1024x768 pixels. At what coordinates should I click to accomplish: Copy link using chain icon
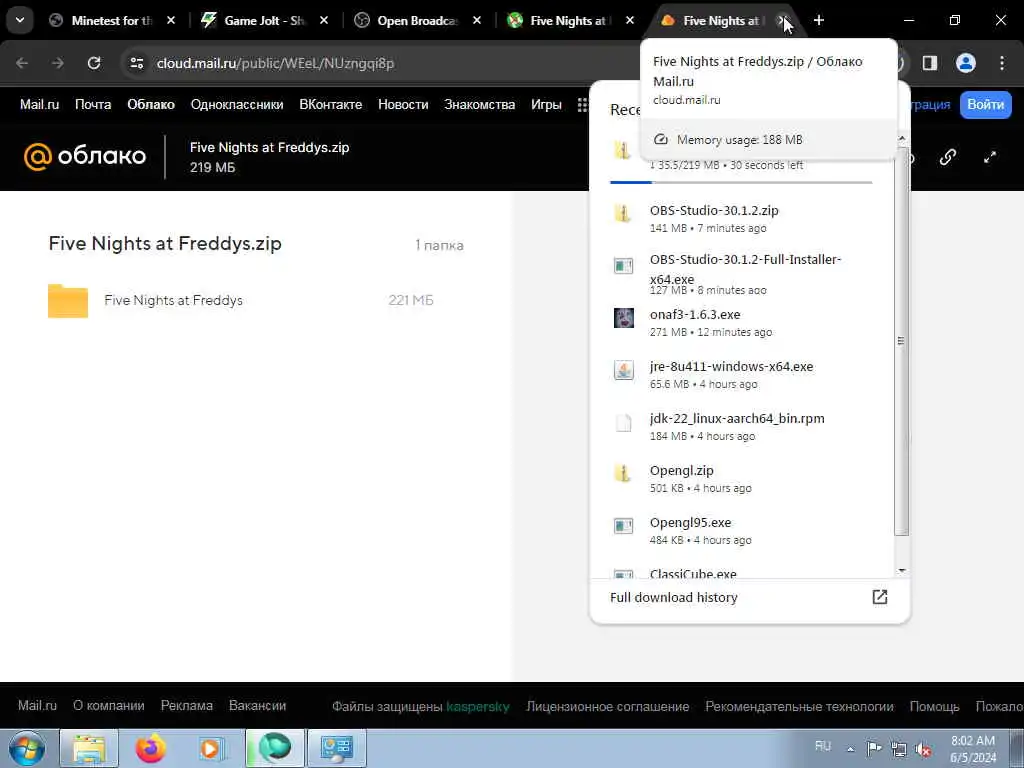pyautogui.click(x=948, y=157)
